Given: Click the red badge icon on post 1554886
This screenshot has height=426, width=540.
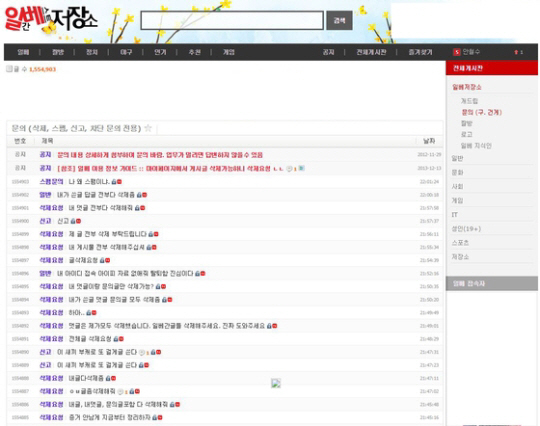Looking at the screenshot, I should click(178, 404).
